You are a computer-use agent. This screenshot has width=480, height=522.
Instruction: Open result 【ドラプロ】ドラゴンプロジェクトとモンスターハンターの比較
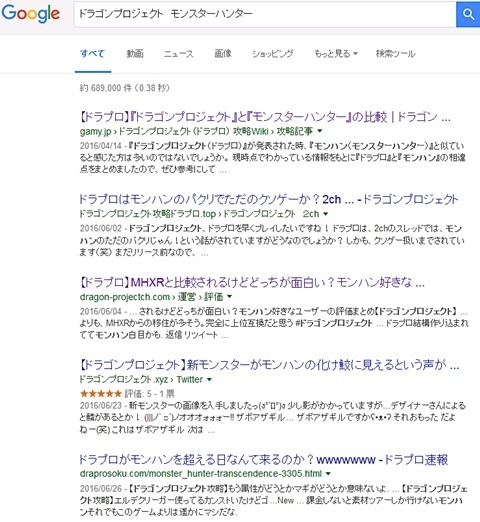pyautogui.click(x=265, y=117)
